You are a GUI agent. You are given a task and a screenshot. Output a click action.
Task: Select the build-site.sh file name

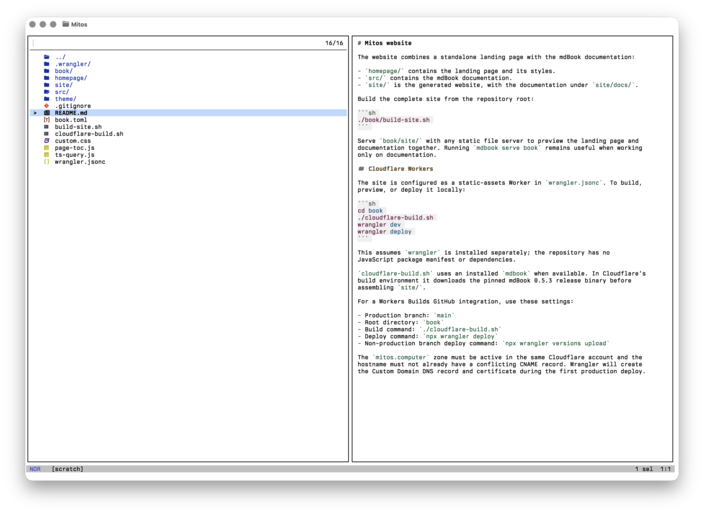[78, 127]
